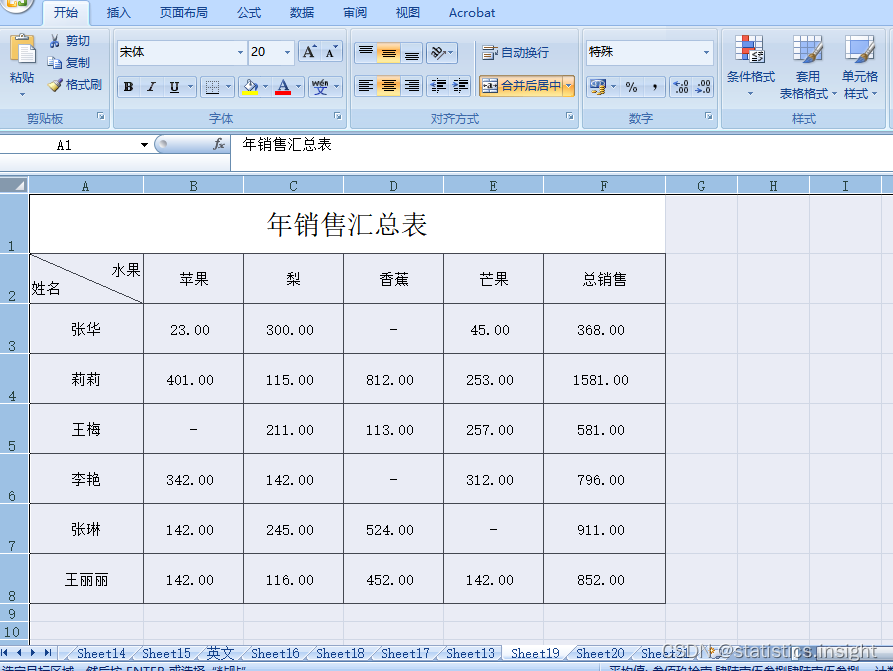Open Format as Table (套用表格格式)

(x=808, y=66)
